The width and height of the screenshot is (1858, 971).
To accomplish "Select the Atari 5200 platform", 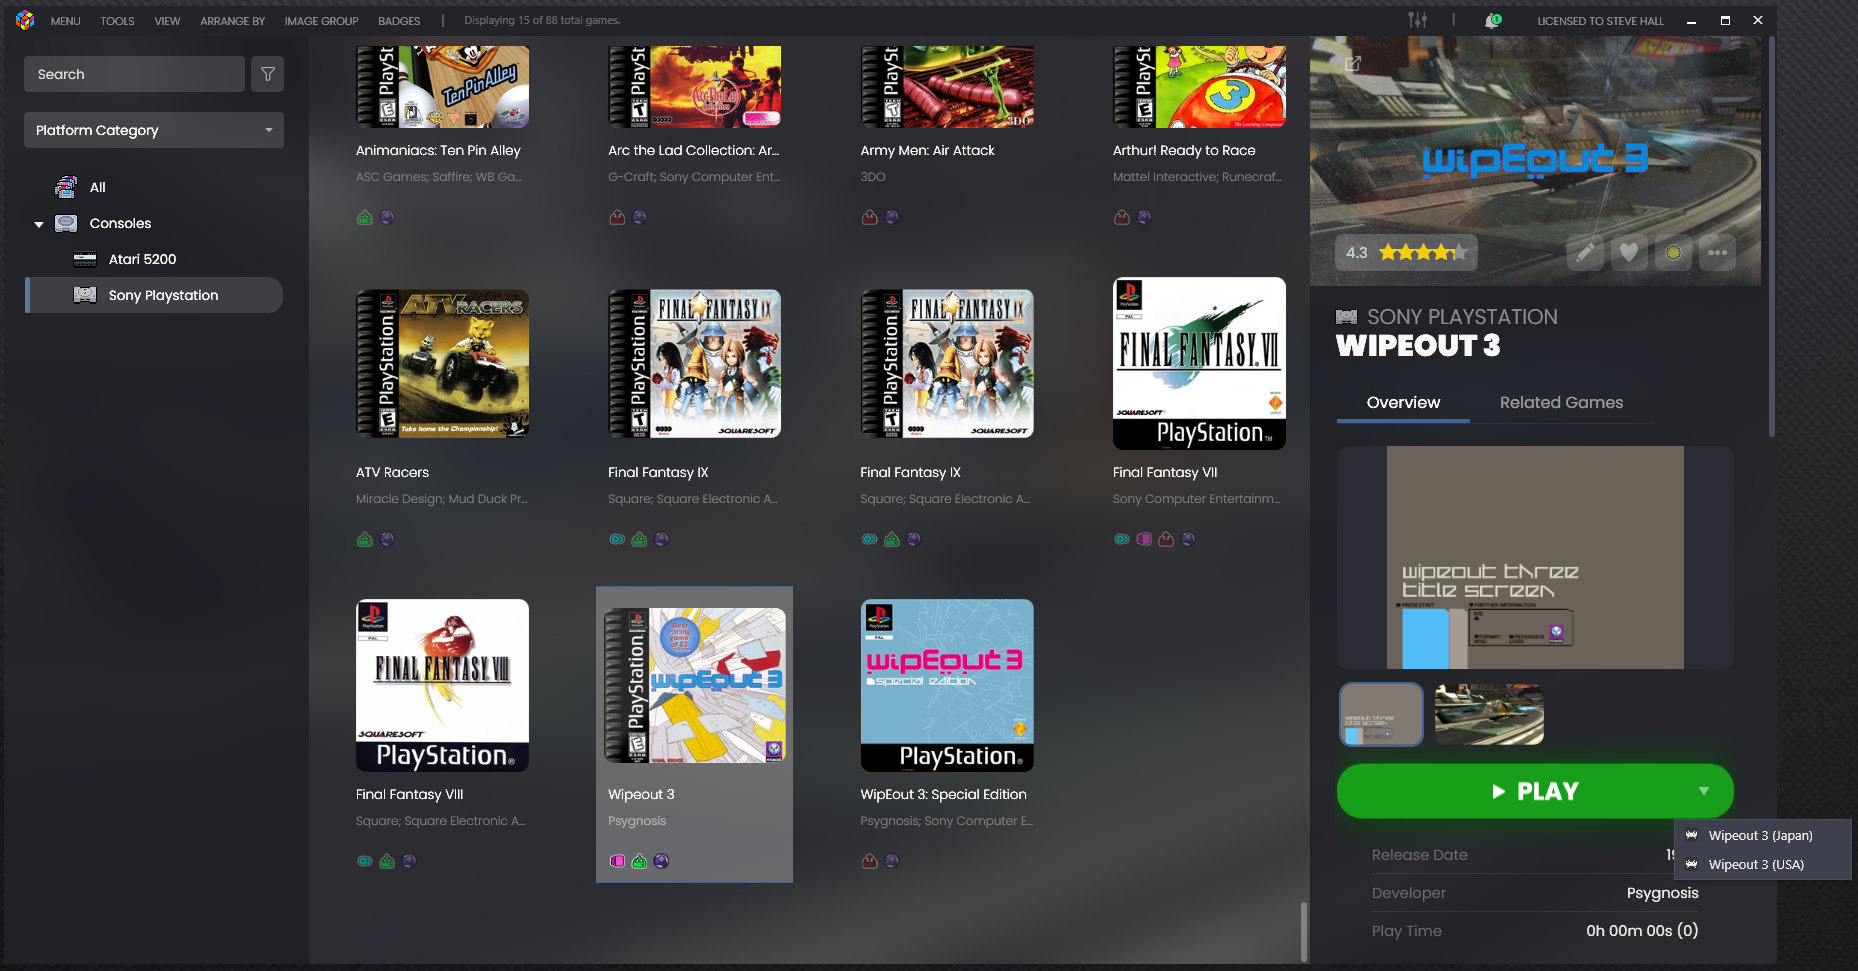I will click(x=142, y=259).
